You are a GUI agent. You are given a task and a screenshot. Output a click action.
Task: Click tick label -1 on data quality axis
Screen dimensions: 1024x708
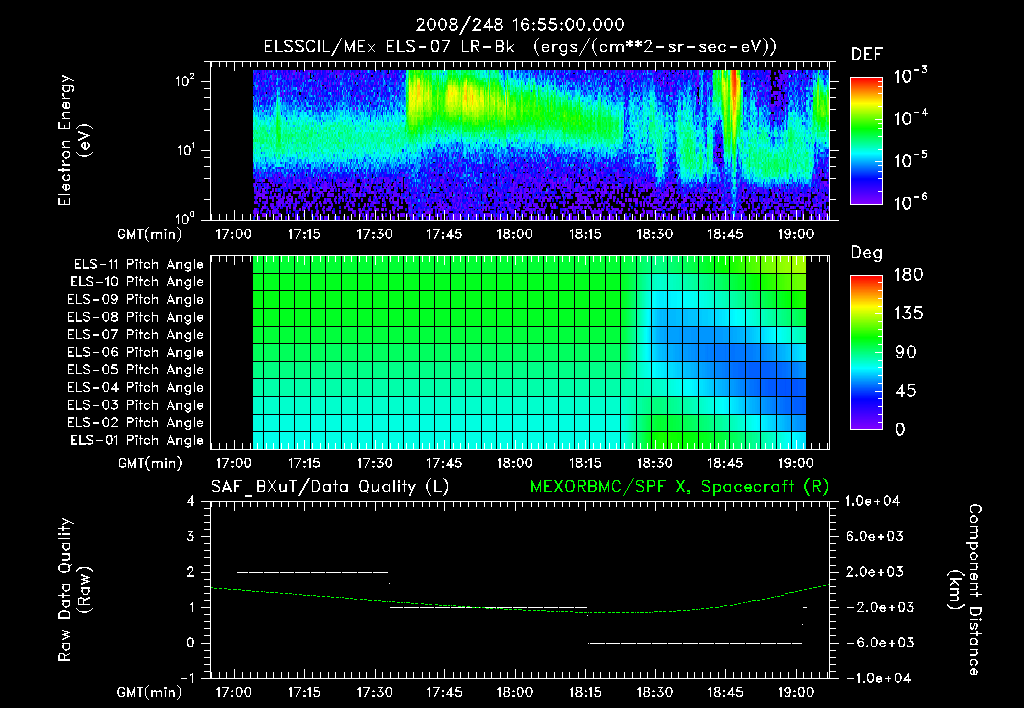pyautogui.click(x=187, y=678)
